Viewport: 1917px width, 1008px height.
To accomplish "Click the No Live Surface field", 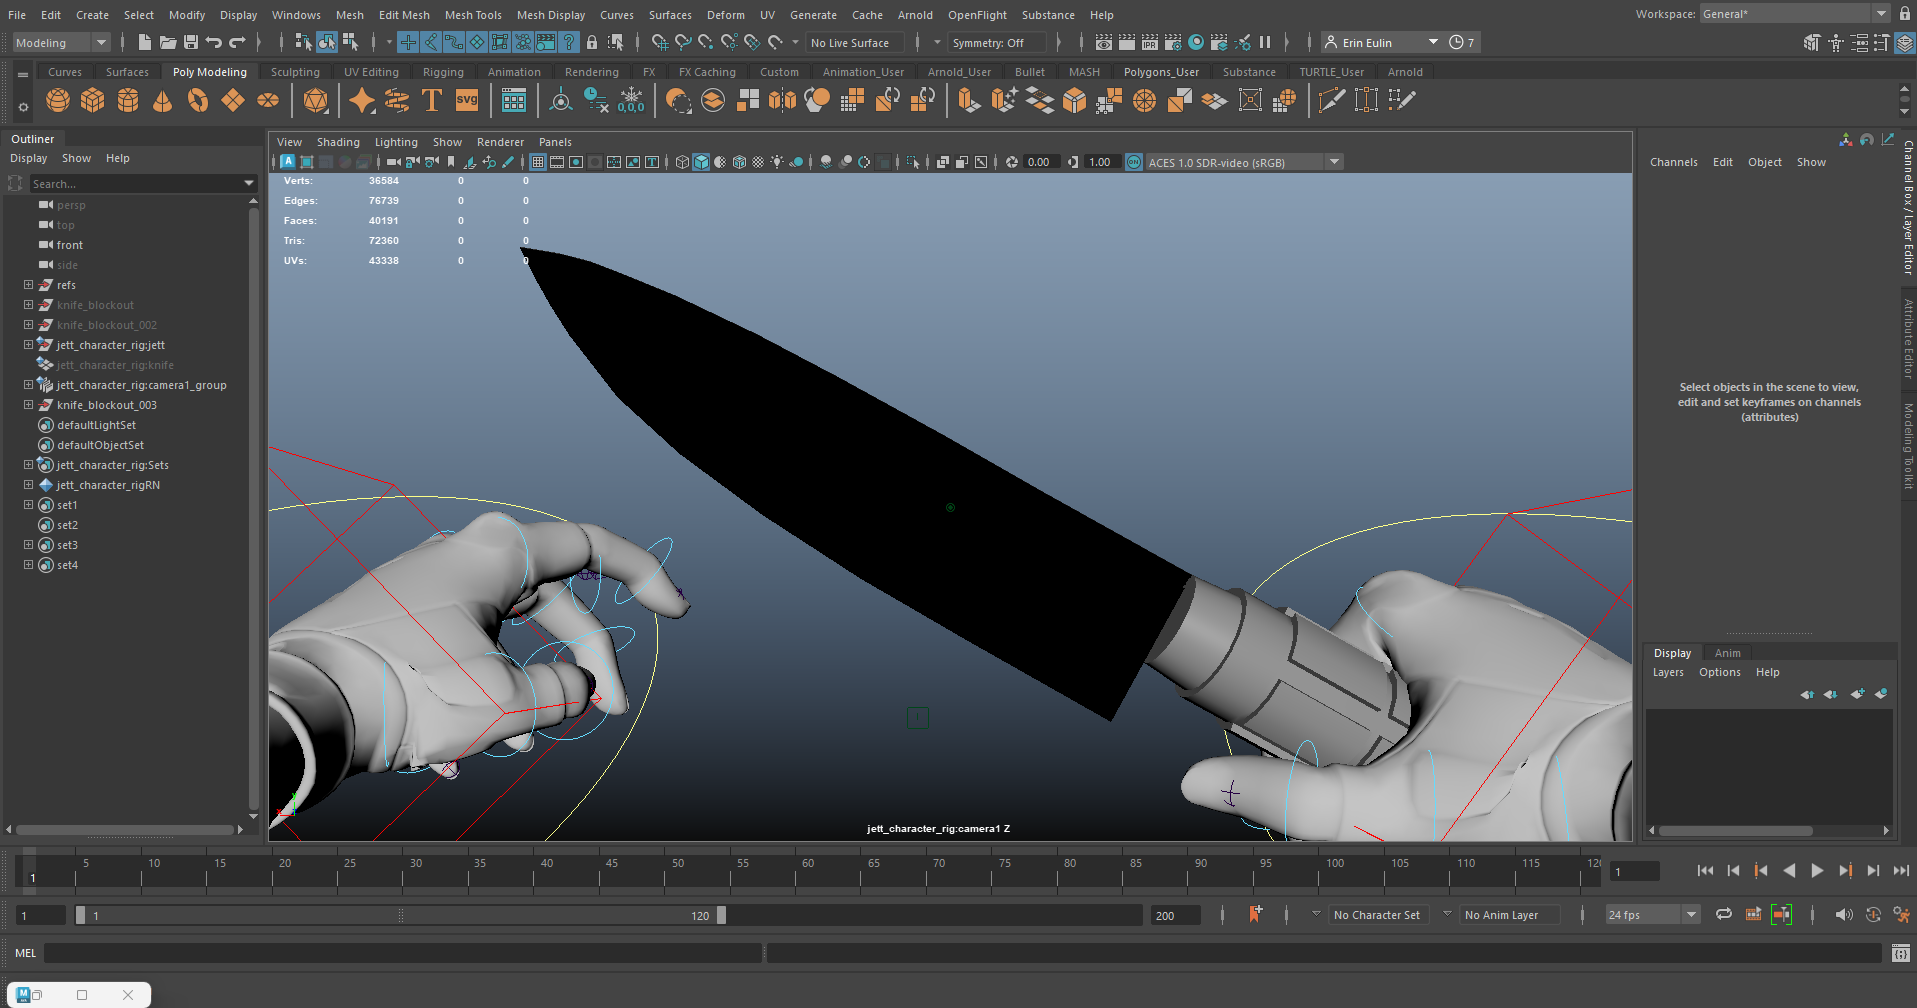I will pyautogui.click(x=855, y=43).
